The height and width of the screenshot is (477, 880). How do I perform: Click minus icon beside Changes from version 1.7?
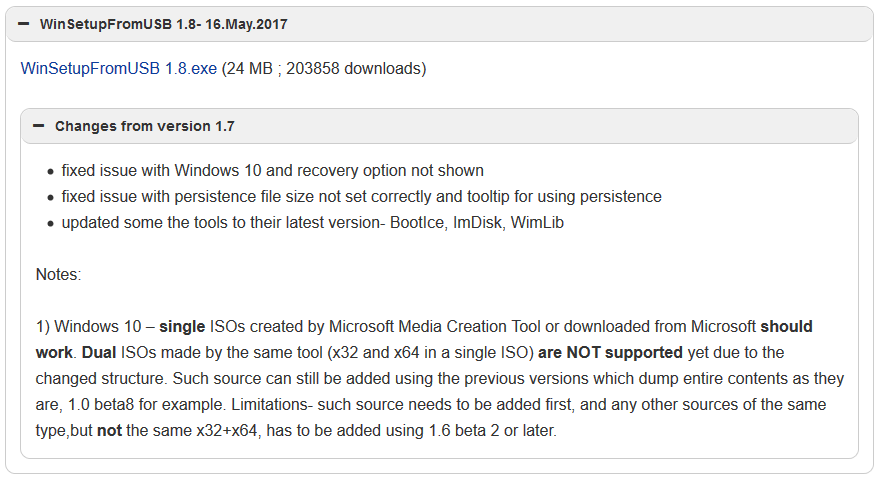(x=39, y=126)
